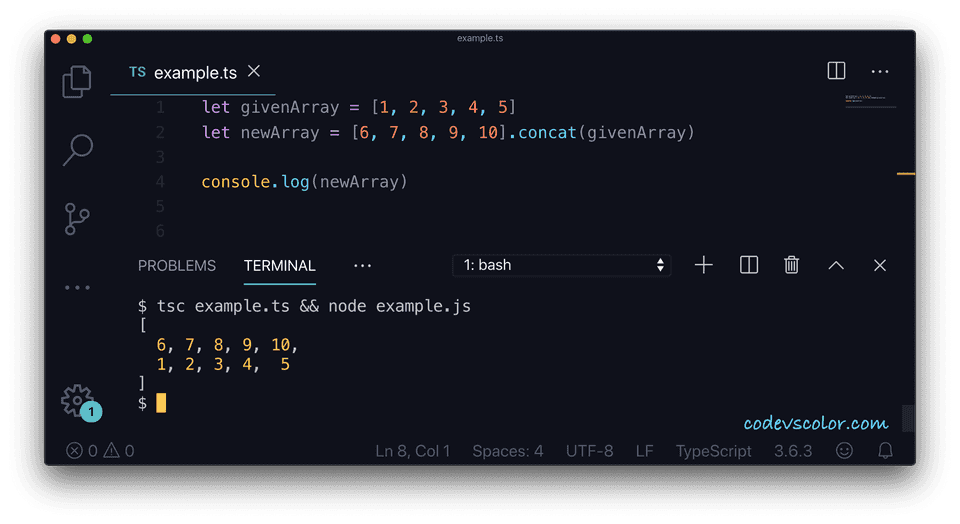Open the Search view

[78, 149]
